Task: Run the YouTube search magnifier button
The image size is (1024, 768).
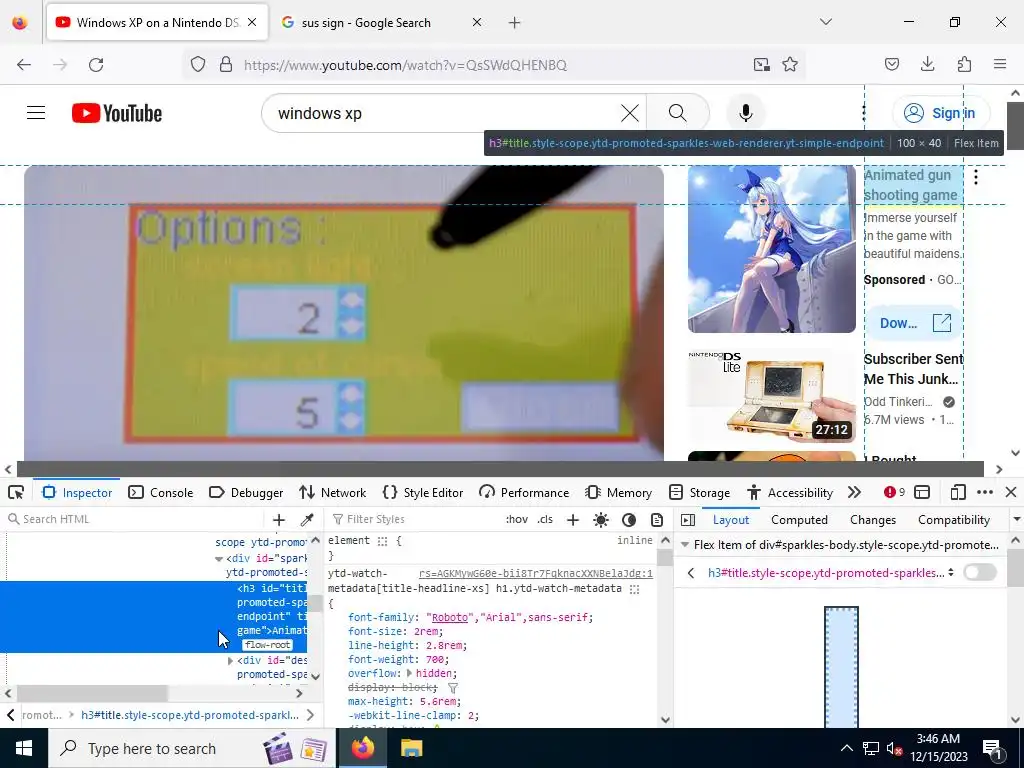Action: 678,113
